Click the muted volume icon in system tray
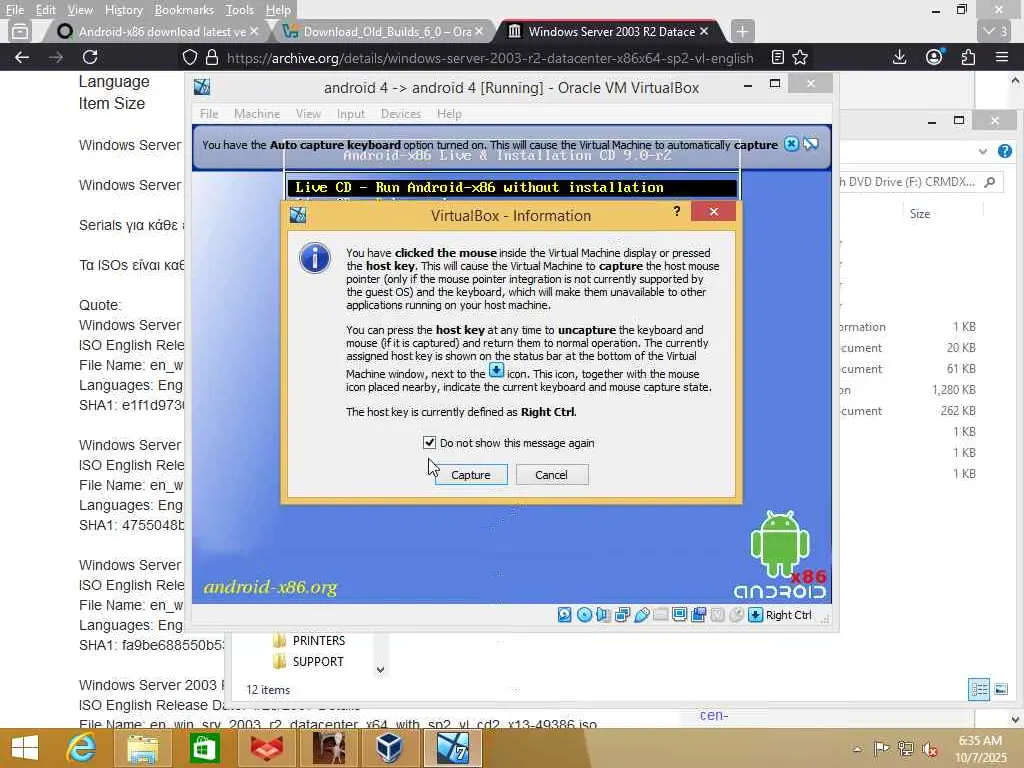This screenshot has width=1024, height=768. pyautogui.click(x=930, y=748)
